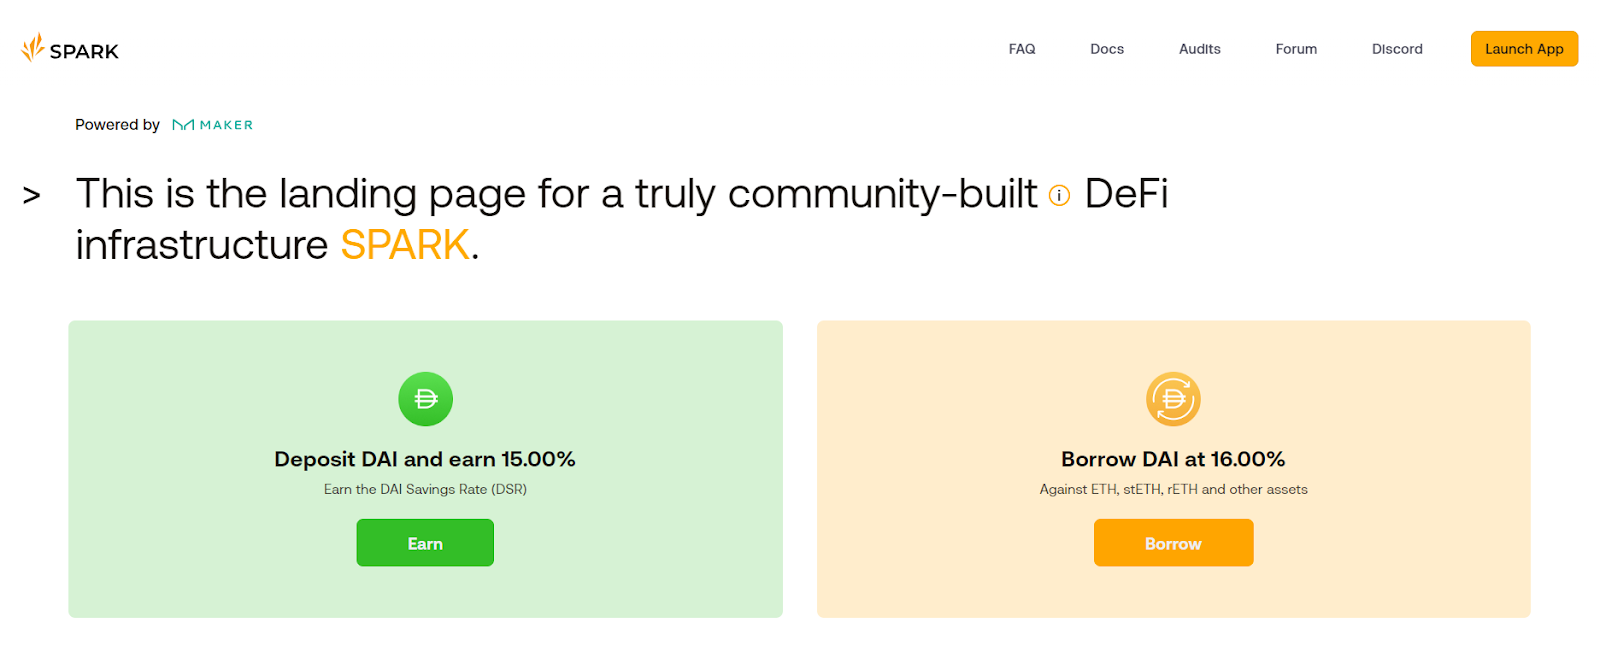Open the Discord link in header
This screenshot has width=1600, height=664.
1397,49
